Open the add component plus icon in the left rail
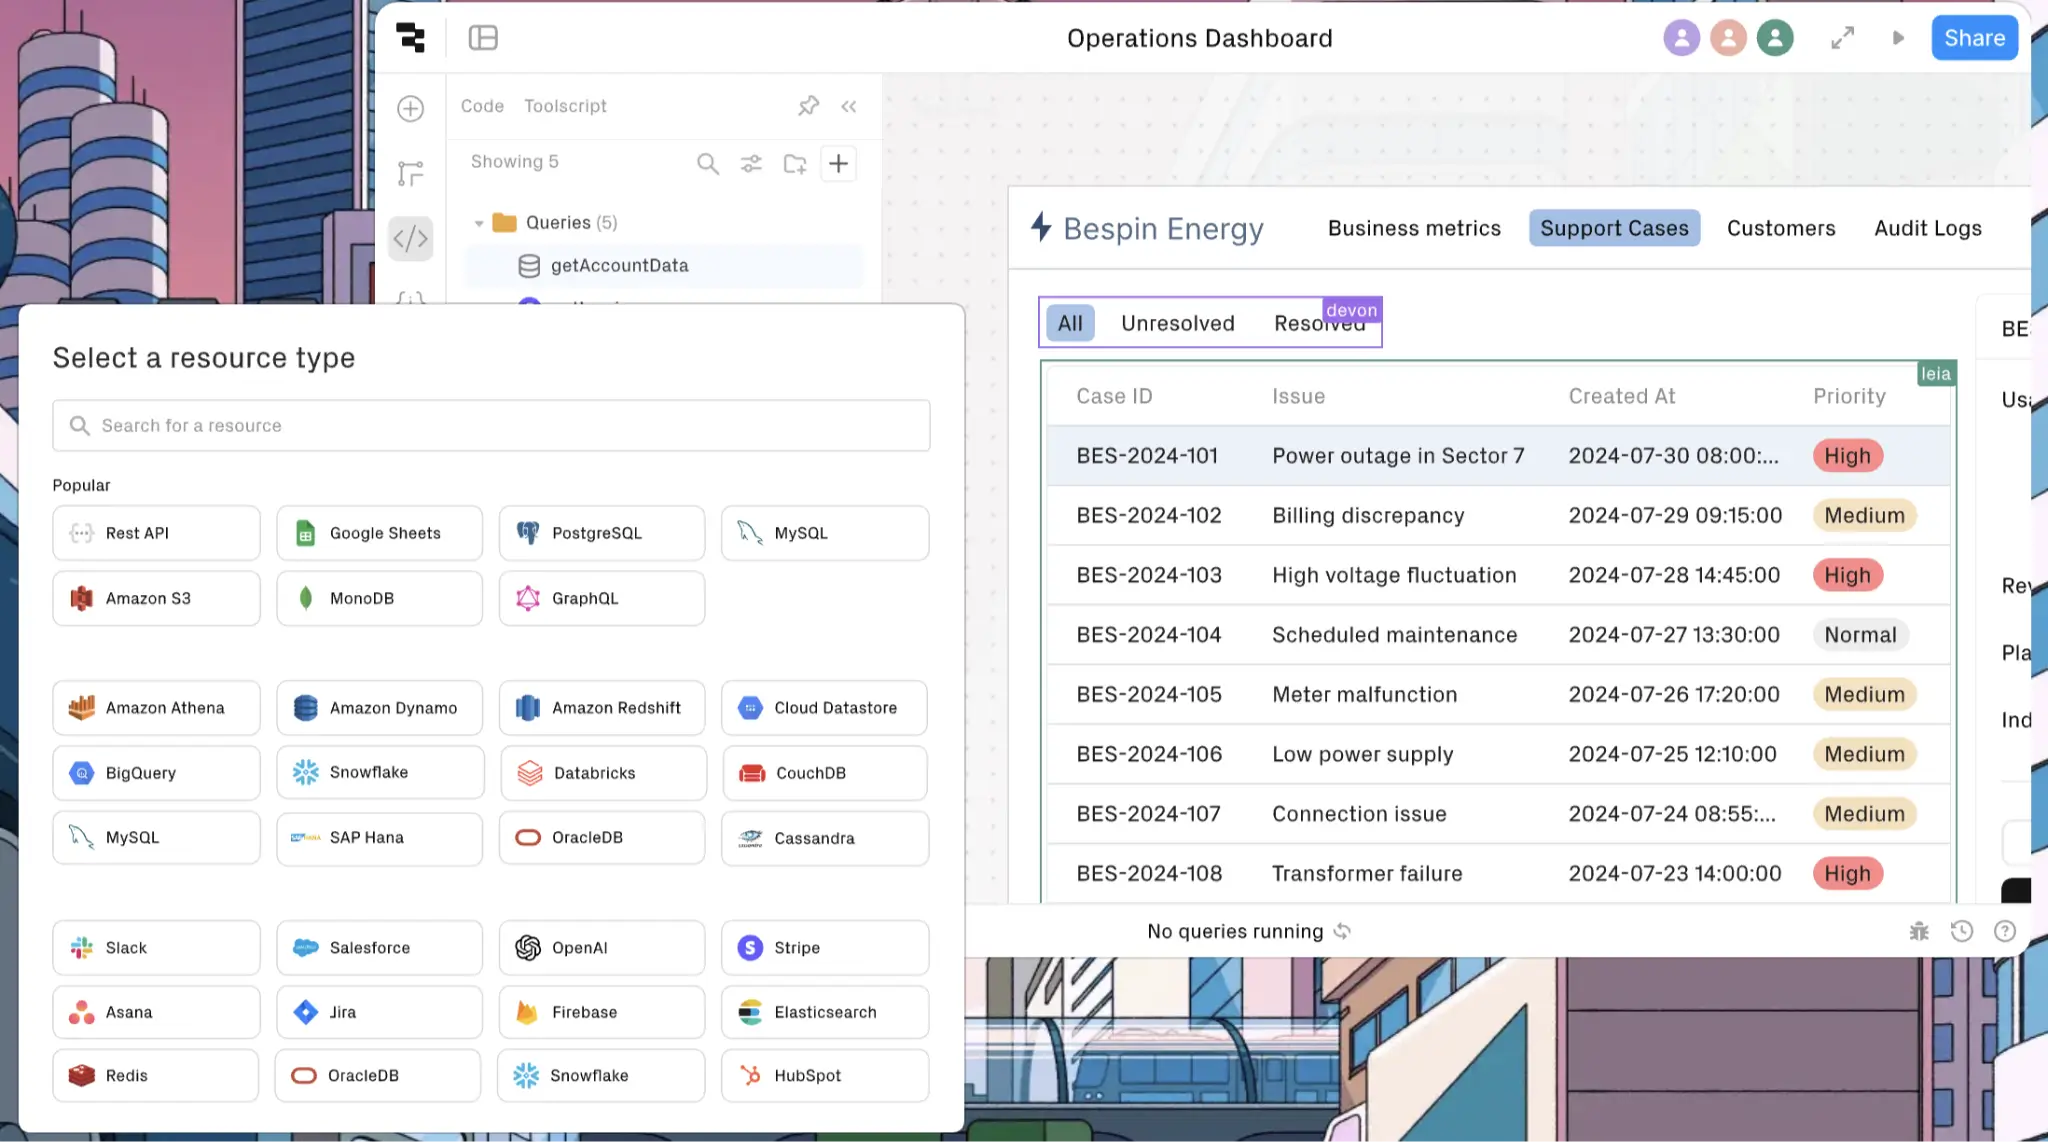2048x1142 pixels. pos(410,108)
